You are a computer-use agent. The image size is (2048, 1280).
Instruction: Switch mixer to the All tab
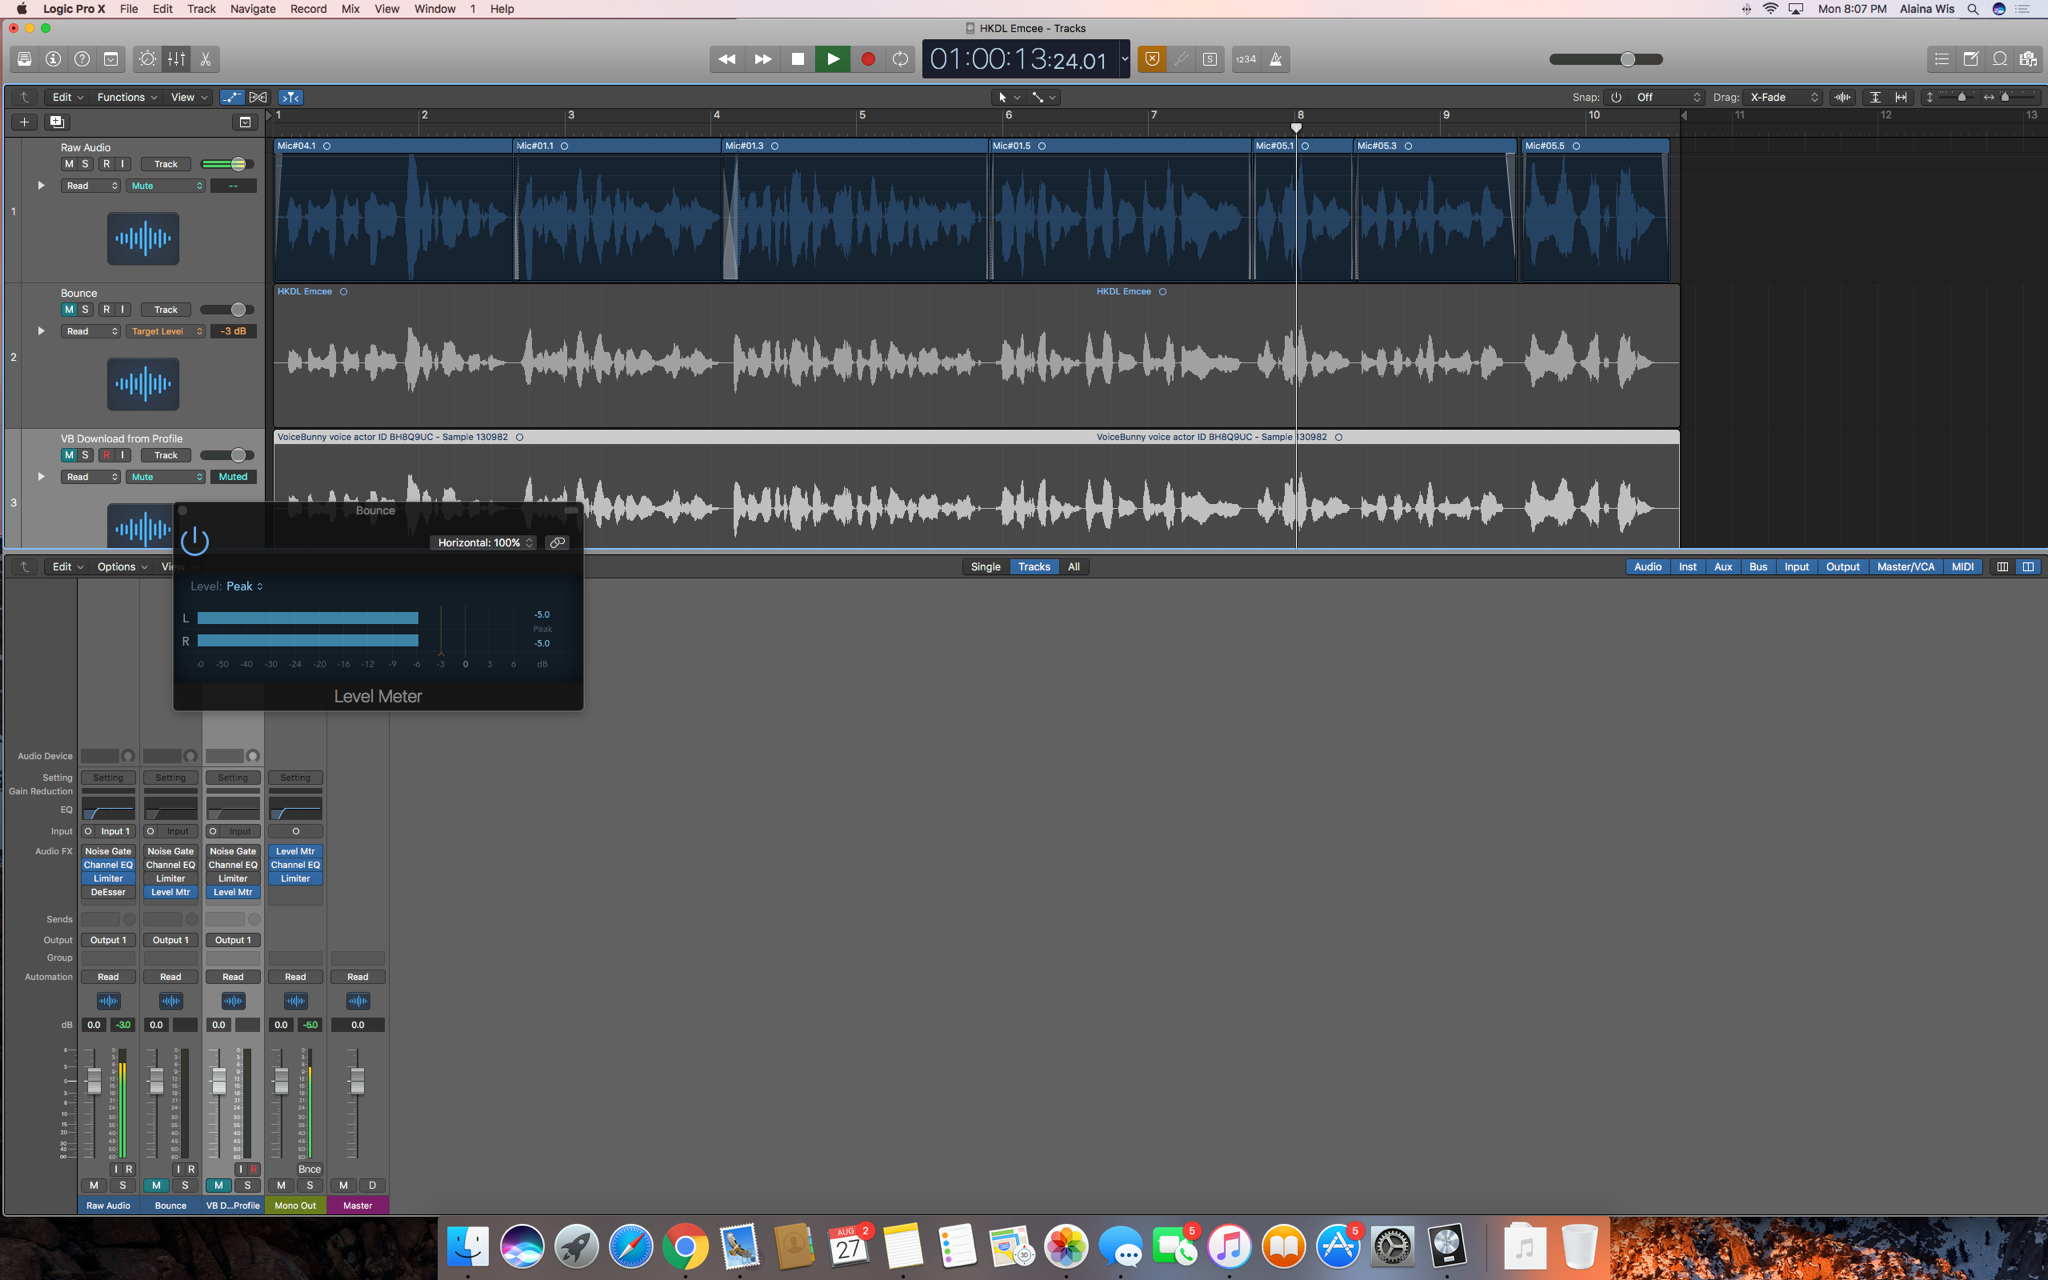coord(1073,567)
